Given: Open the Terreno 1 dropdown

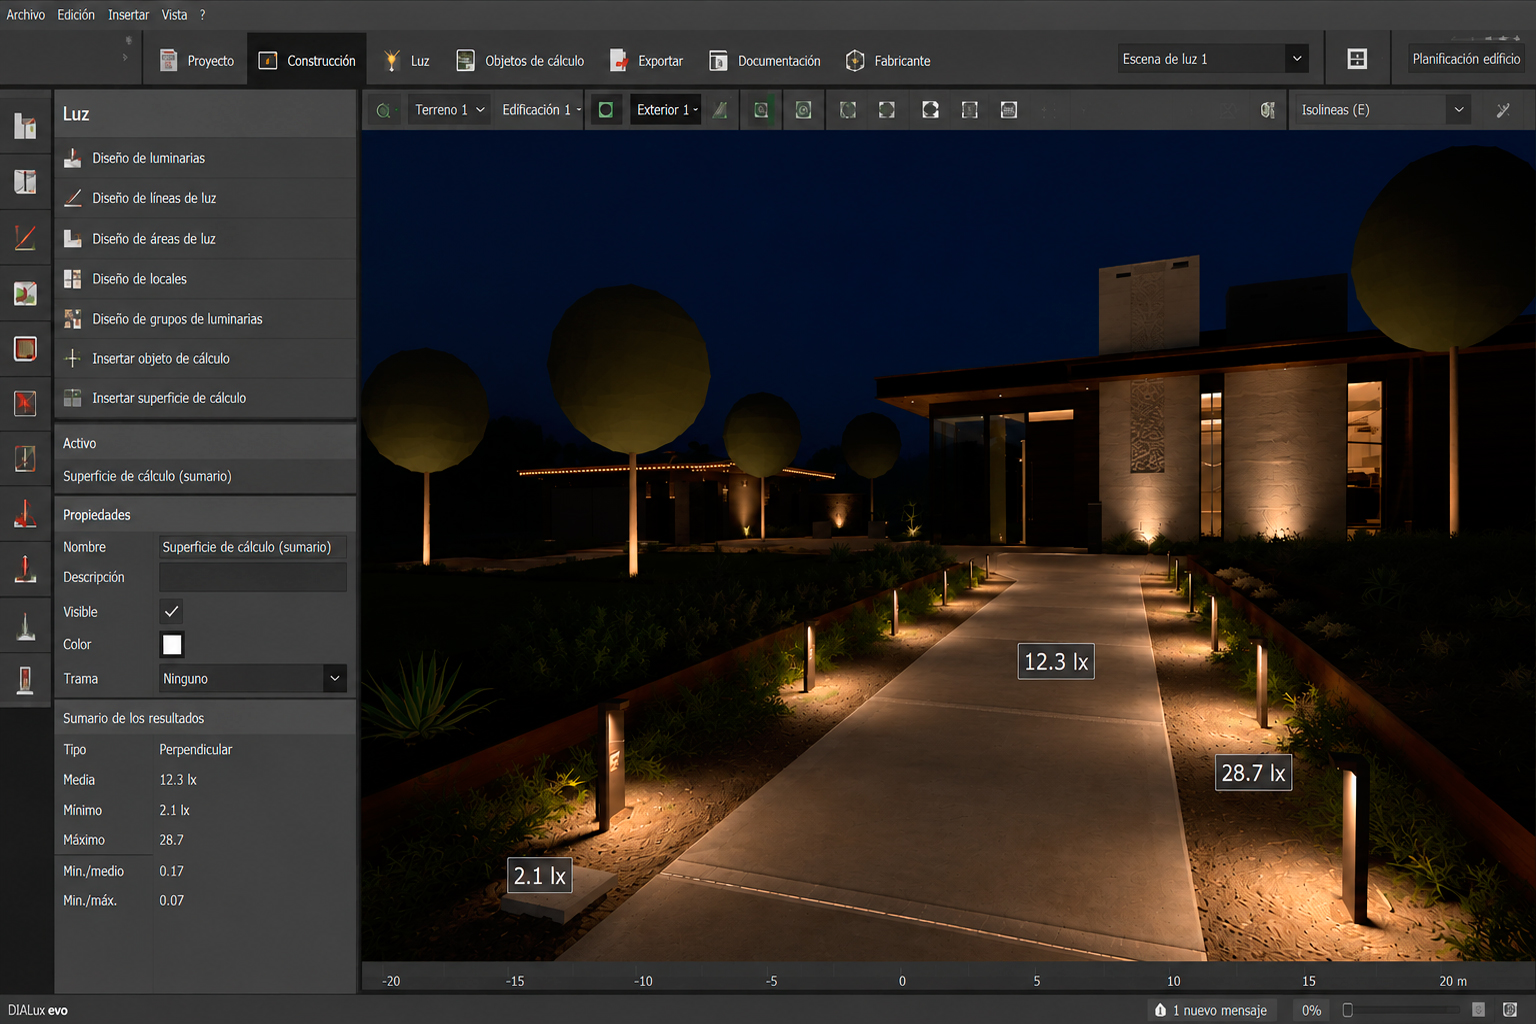Looking at the screenshot, I should pyautogui.click(x=450, y=110).
